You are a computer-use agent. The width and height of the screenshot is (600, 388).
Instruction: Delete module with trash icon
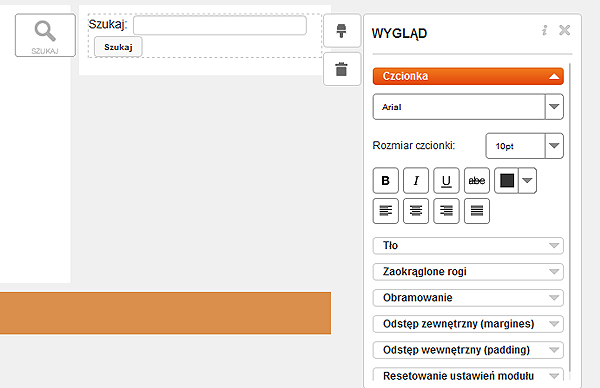[x=342, y=69]
